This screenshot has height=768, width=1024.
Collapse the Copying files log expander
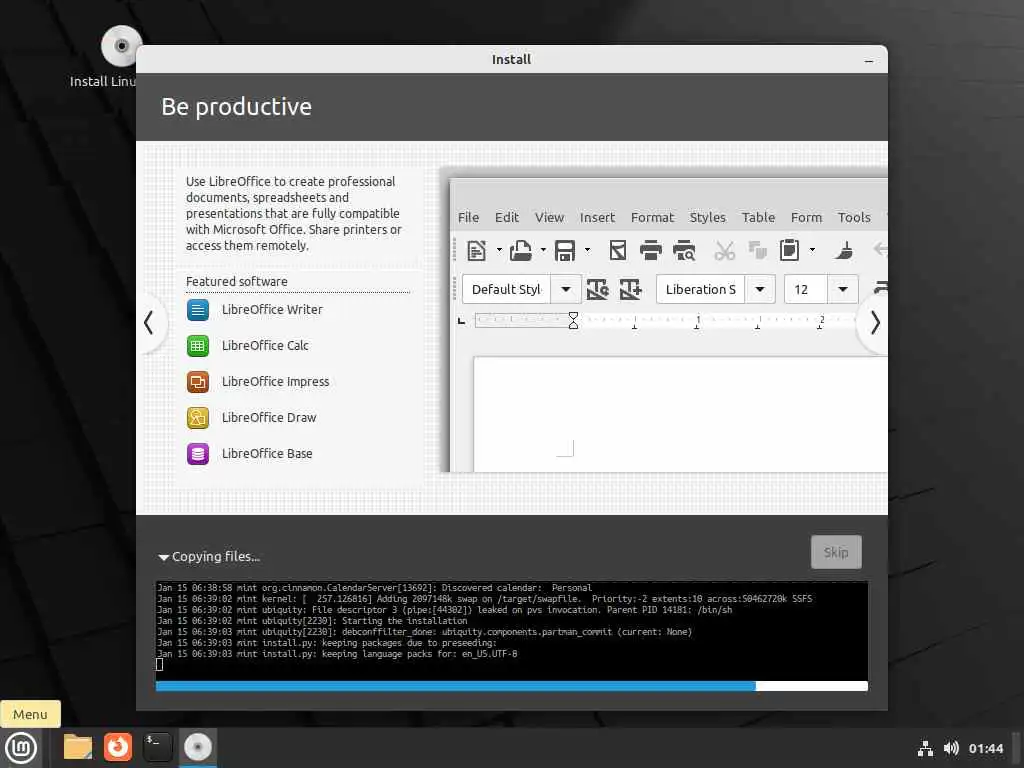(163, 557)
